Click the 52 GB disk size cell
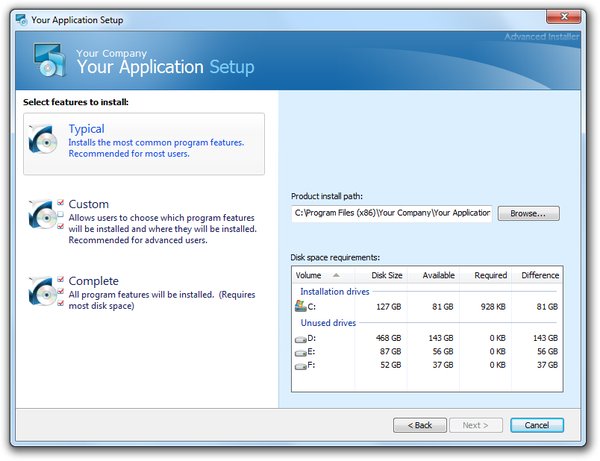 pyautogui.click(x=391, y=365)
